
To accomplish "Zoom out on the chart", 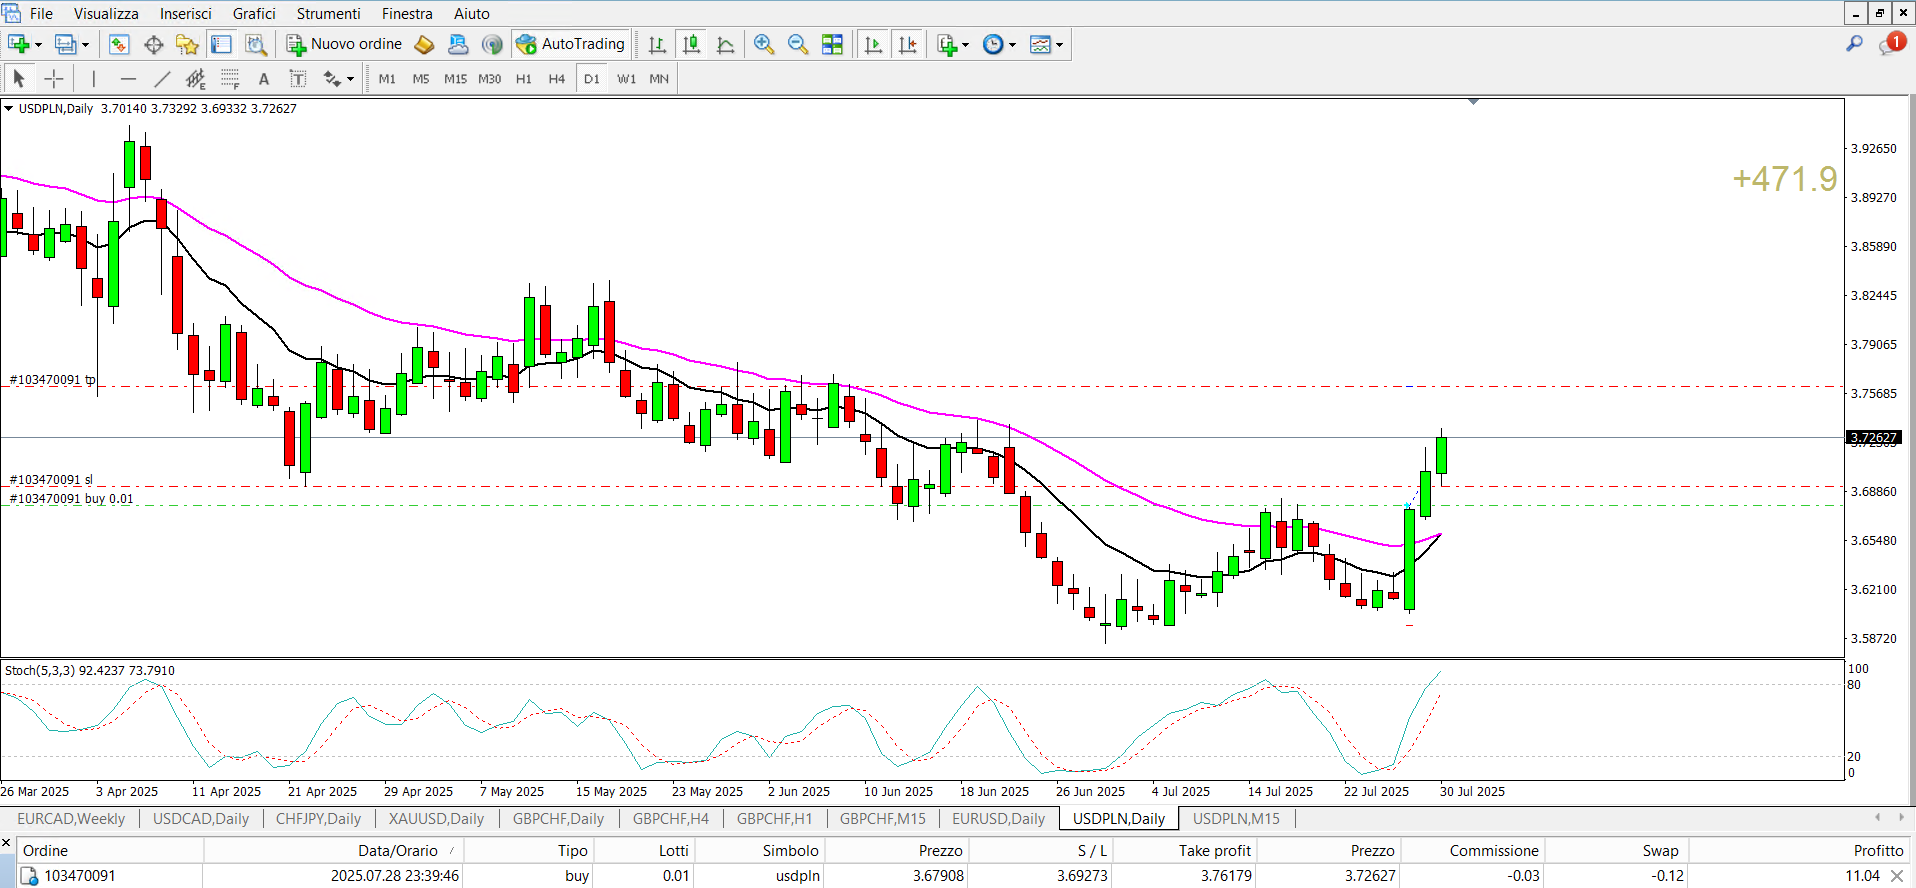I will (x=798, y=44).
